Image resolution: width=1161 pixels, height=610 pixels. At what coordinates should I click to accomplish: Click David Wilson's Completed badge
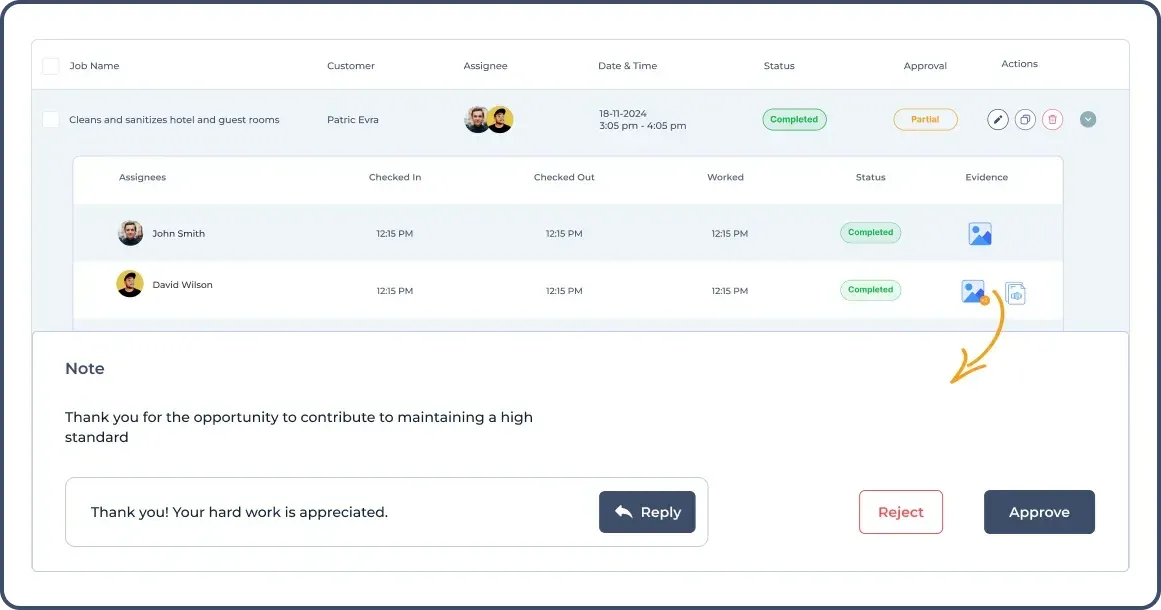[870, 289]
